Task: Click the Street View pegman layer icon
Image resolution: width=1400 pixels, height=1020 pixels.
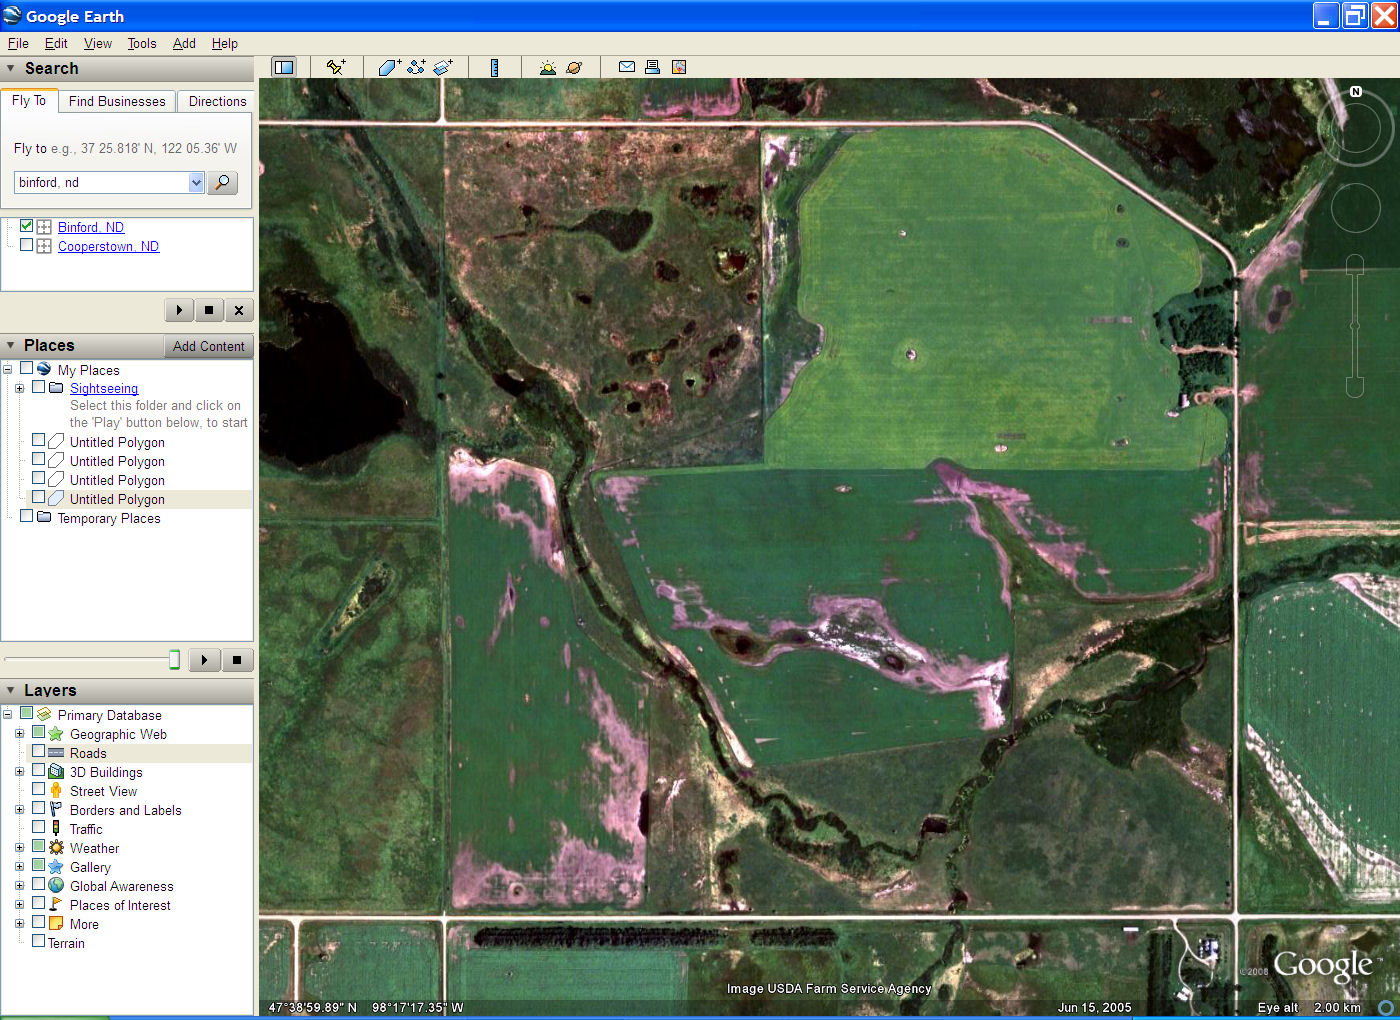Action: click(x=56, y=791)
